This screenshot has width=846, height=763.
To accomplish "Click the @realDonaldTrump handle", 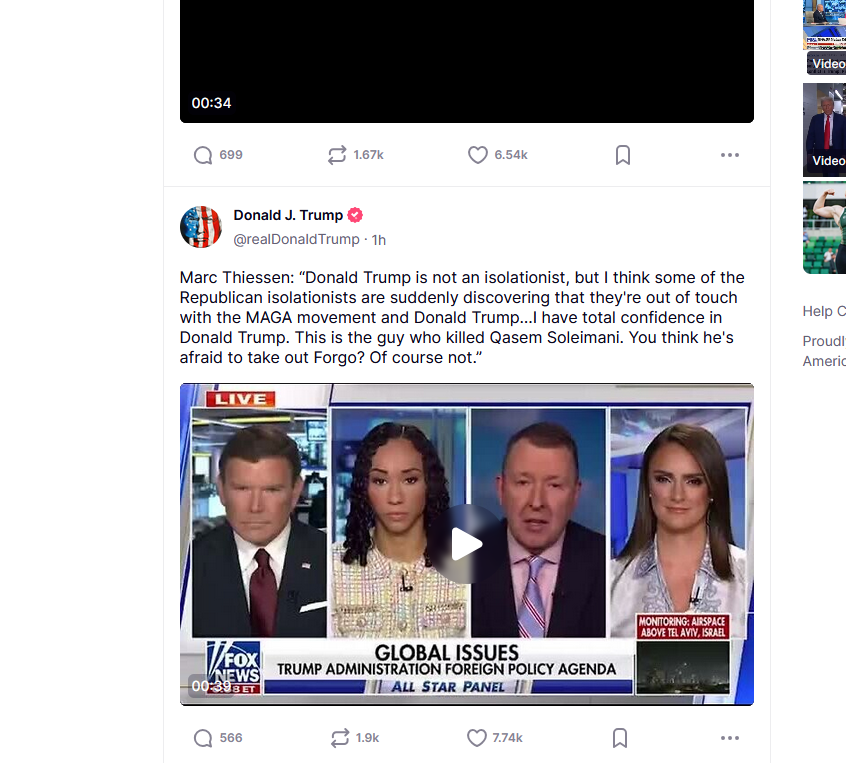I will click(x=296, y=239).
